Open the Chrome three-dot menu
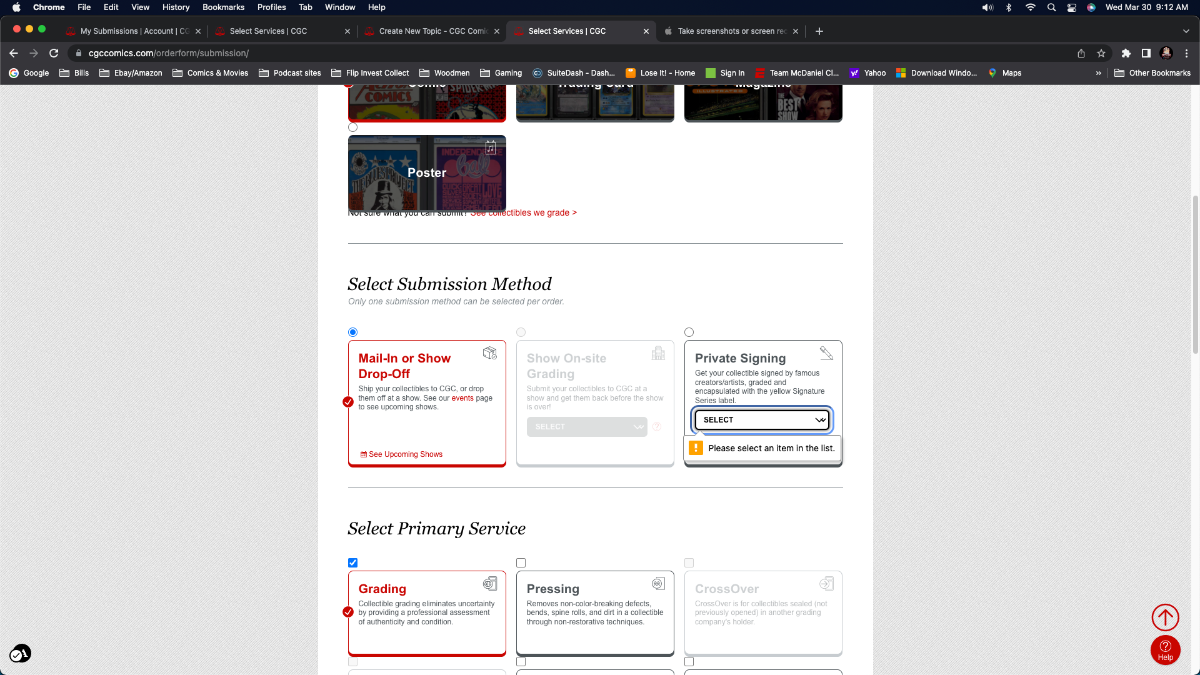The image size is (1200, 675). click(1186, 53)
